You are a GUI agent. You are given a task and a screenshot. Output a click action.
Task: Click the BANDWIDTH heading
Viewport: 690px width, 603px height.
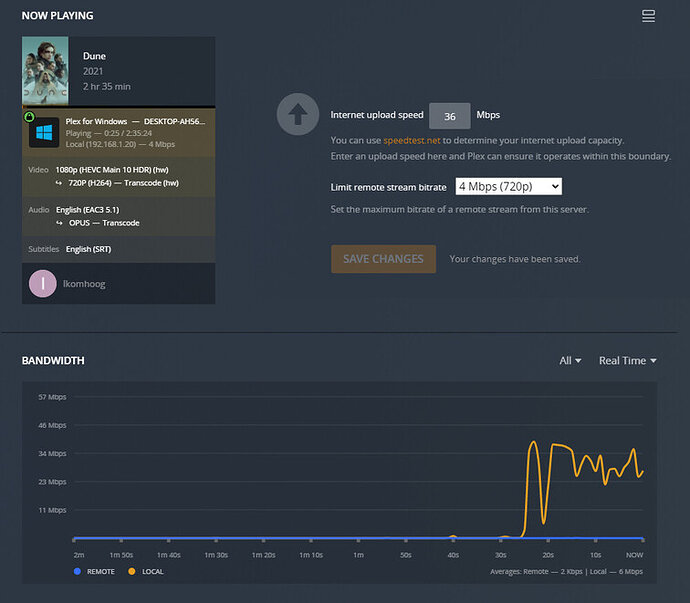53,360
